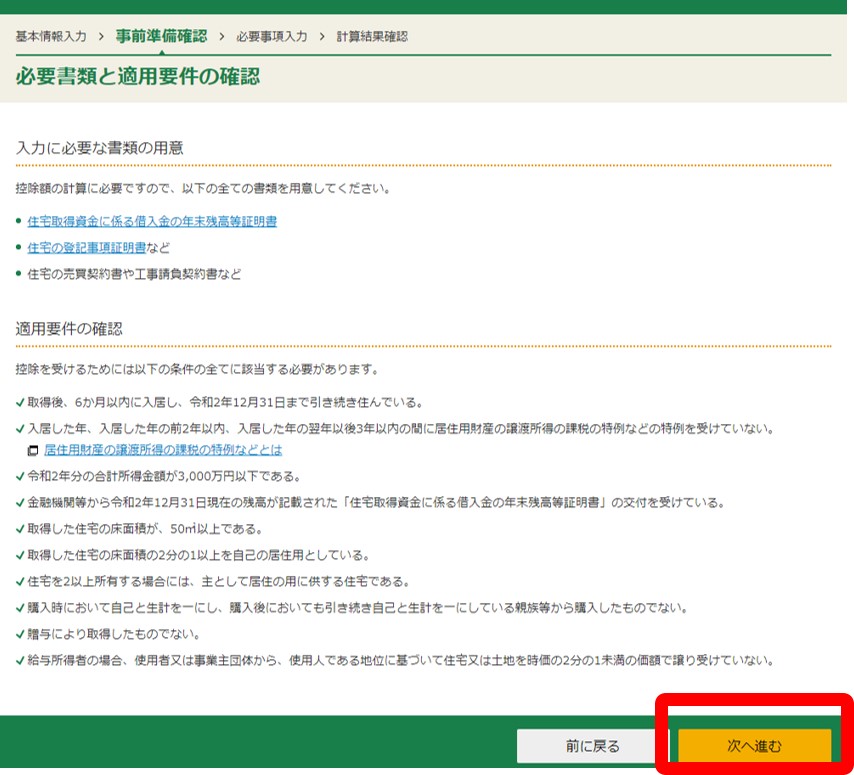Click section title 適用要件の確認
The image size is (854, 775).
point(69,328)
